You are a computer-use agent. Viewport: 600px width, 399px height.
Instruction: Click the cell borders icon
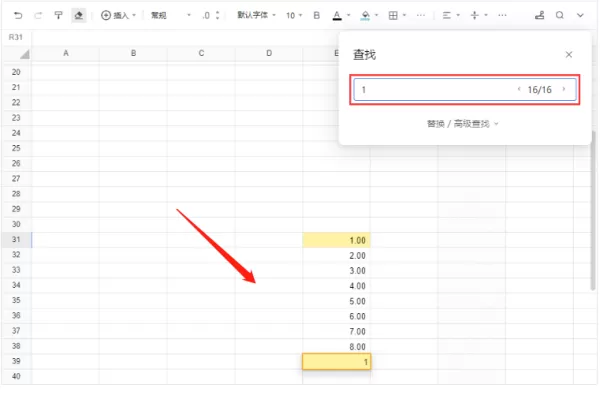pyautogui.click(x=393, y=15)
